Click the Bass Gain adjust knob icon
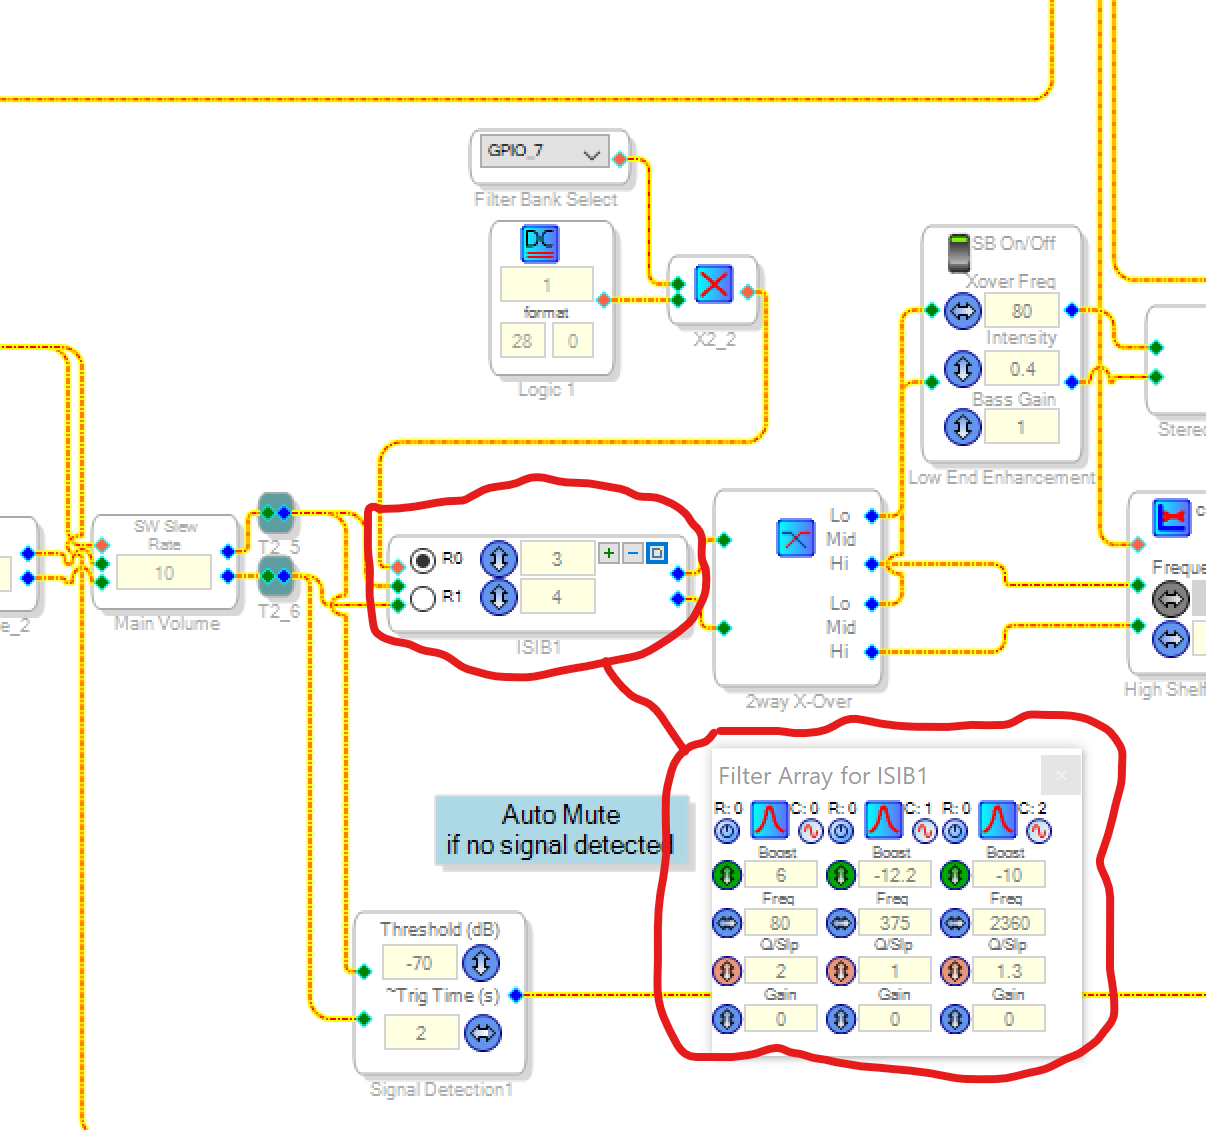 tap(962, 427)
